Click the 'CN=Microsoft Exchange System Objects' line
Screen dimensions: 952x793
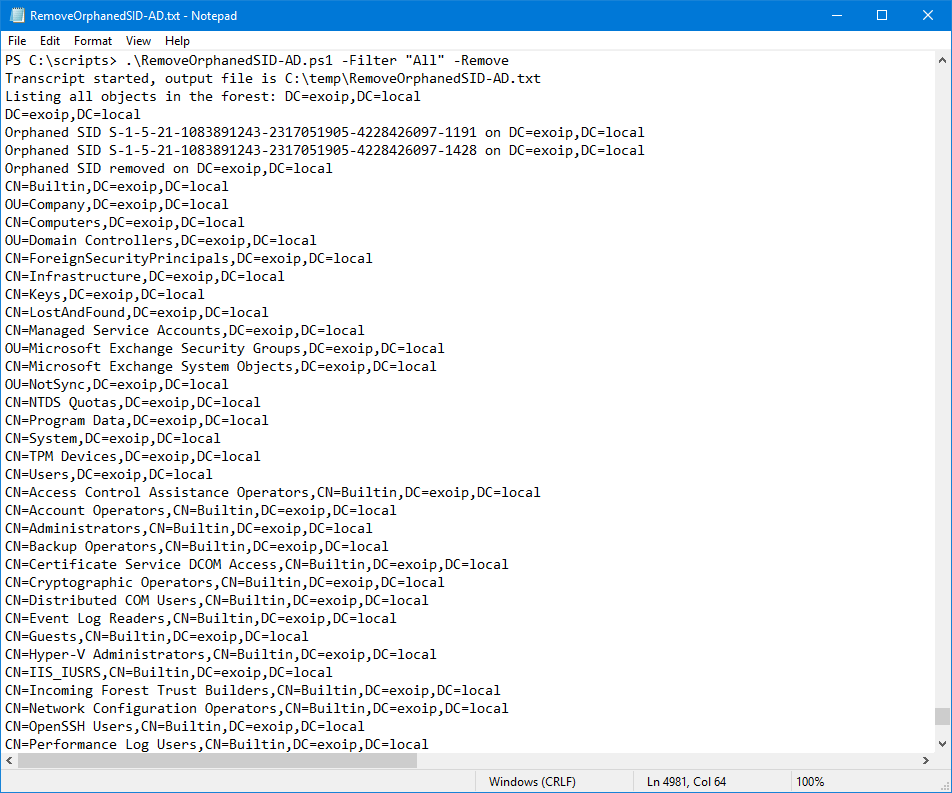(221, 367)
